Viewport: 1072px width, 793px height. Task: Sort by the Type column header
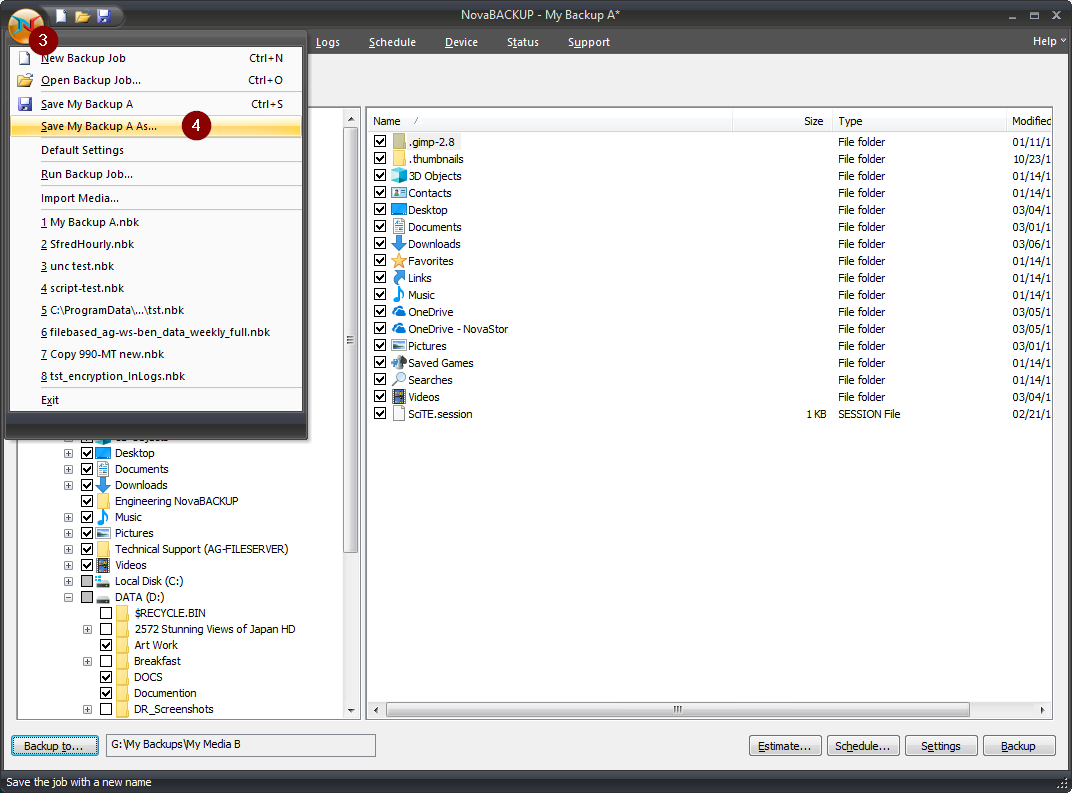[x=918, y=121]
